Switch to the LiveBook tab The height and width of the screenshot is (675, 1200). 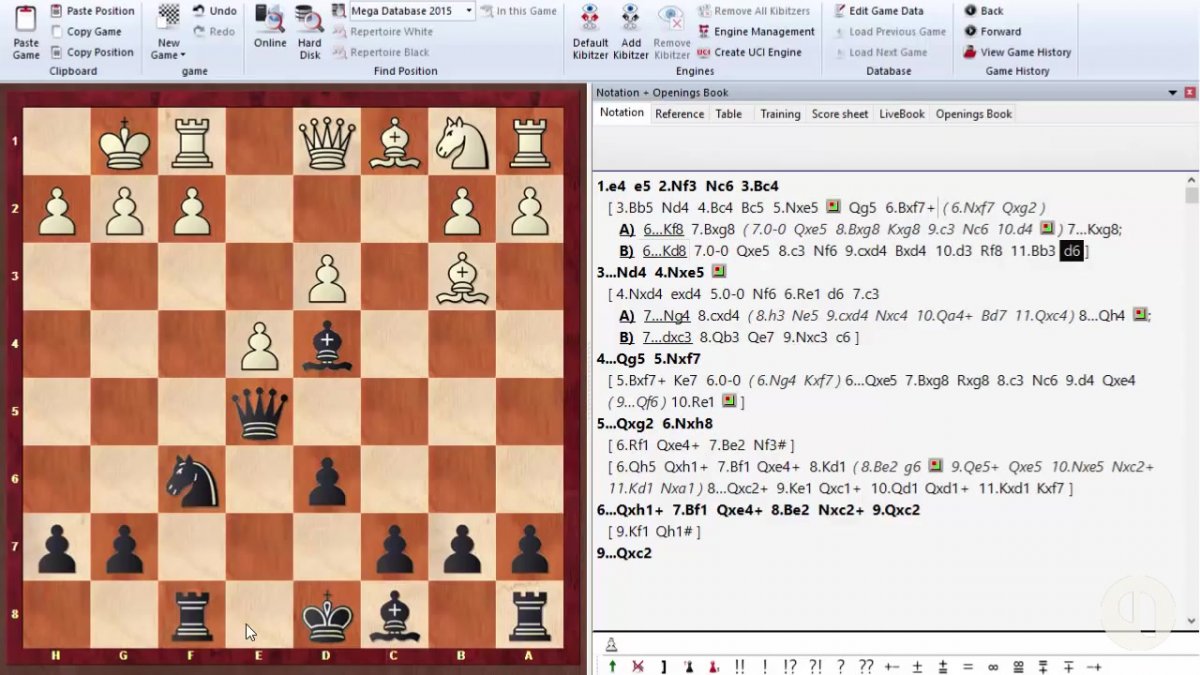(902, 114)
